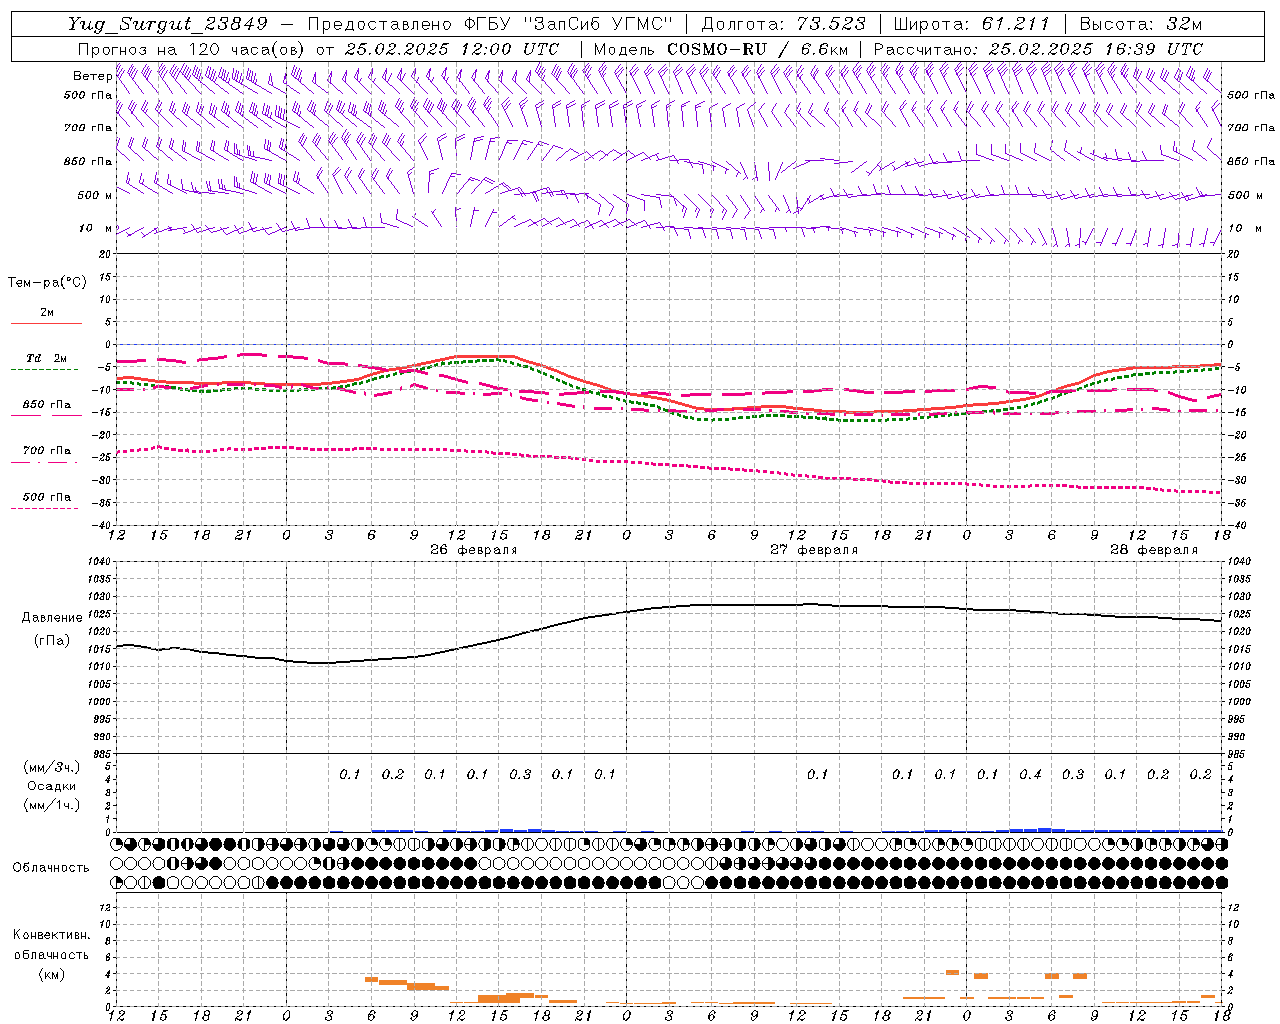The width and height of the screenshot is (1280, 1024).
Task: Select the provider text ФГБУ "ЗапСиб УГМС"
Action: (x=569, y=24)
